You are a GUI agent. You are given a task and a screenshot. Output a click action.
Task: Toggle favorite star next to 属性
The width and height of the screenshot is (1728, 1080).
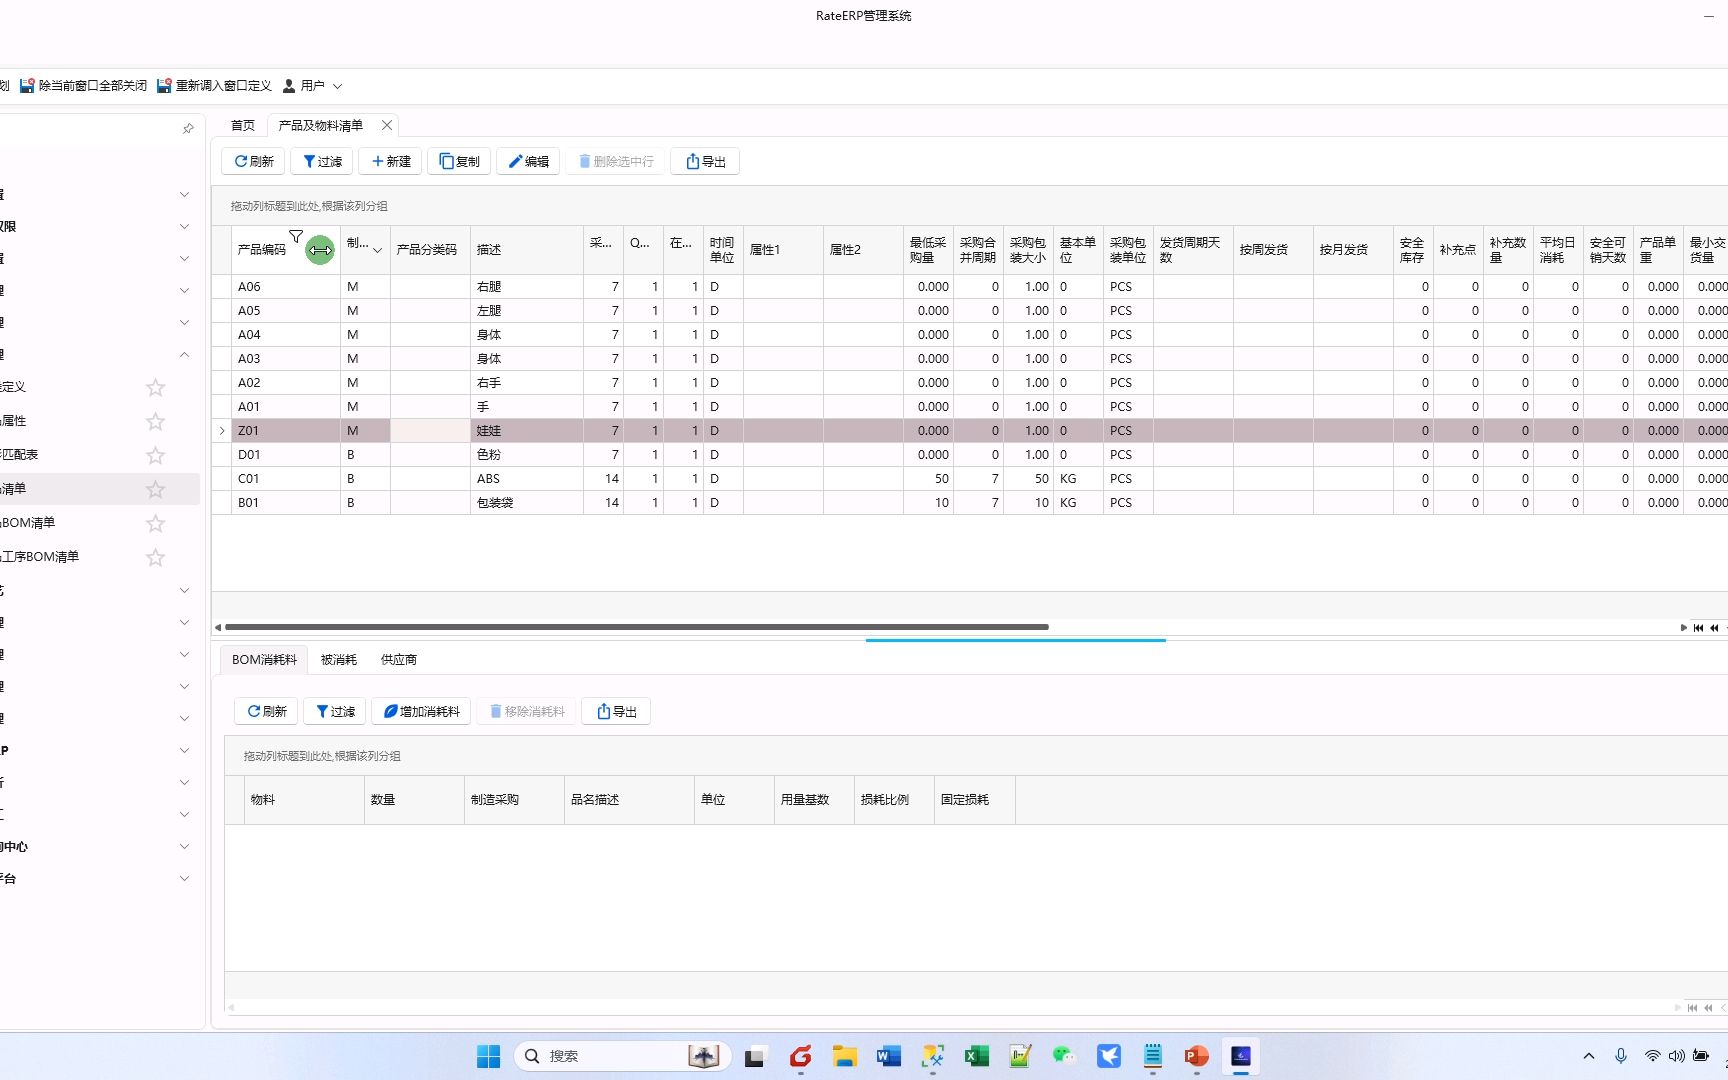point(155,421)
